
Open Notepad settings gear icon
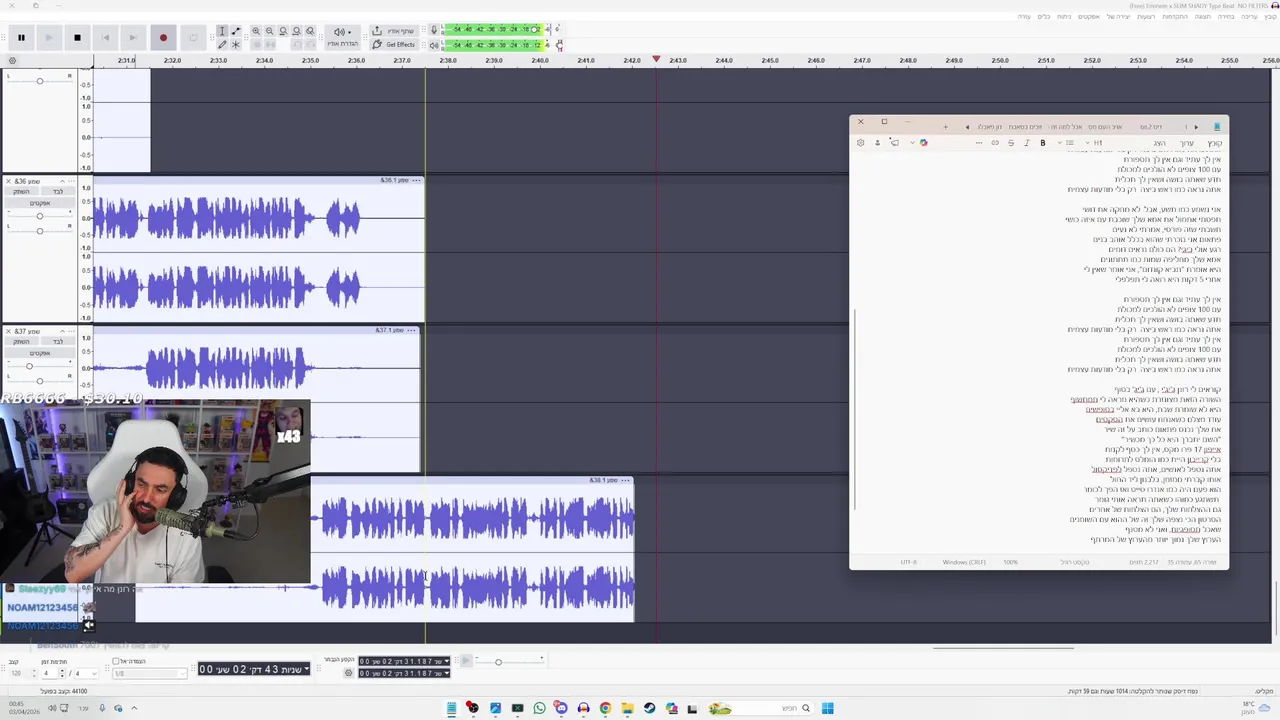[x=861, y=143]
